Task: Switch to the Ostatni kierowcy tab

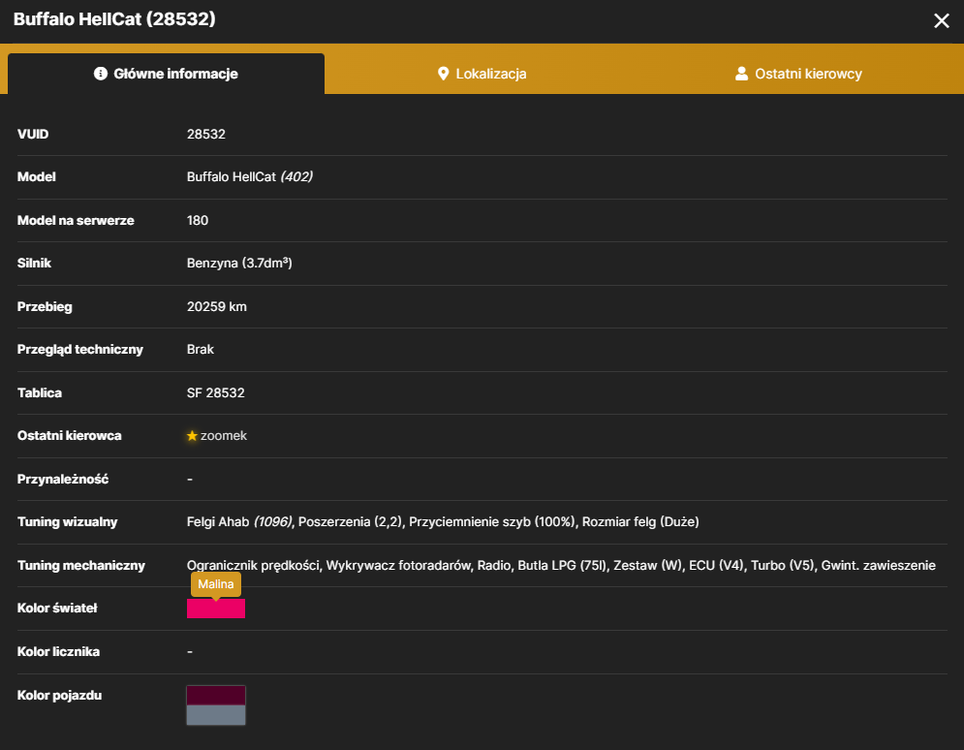Action: coord(799,74)
